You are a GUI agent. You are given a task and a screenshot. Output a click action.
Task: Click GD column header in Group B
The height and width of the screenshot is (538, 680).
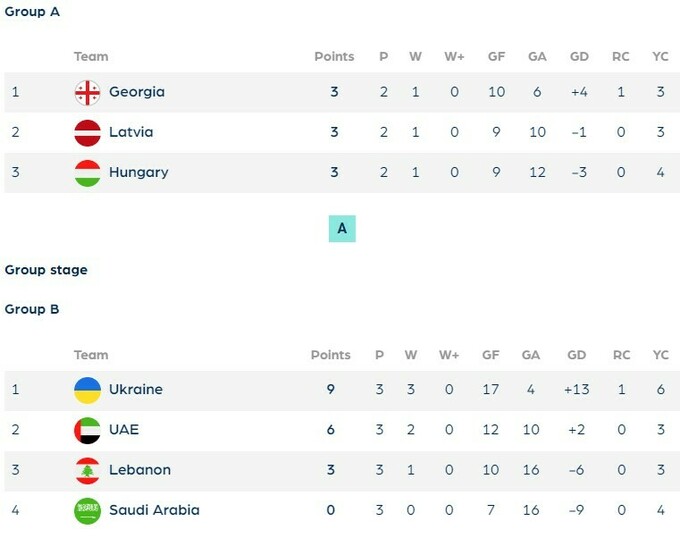click(577, 355)
